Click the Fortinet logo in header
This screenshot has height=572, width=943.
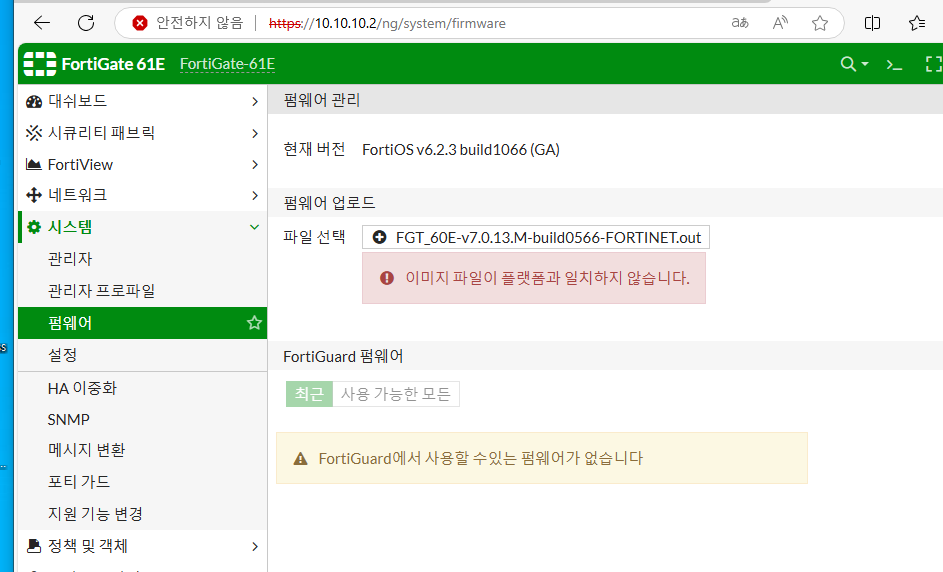(x=40, y=64)
